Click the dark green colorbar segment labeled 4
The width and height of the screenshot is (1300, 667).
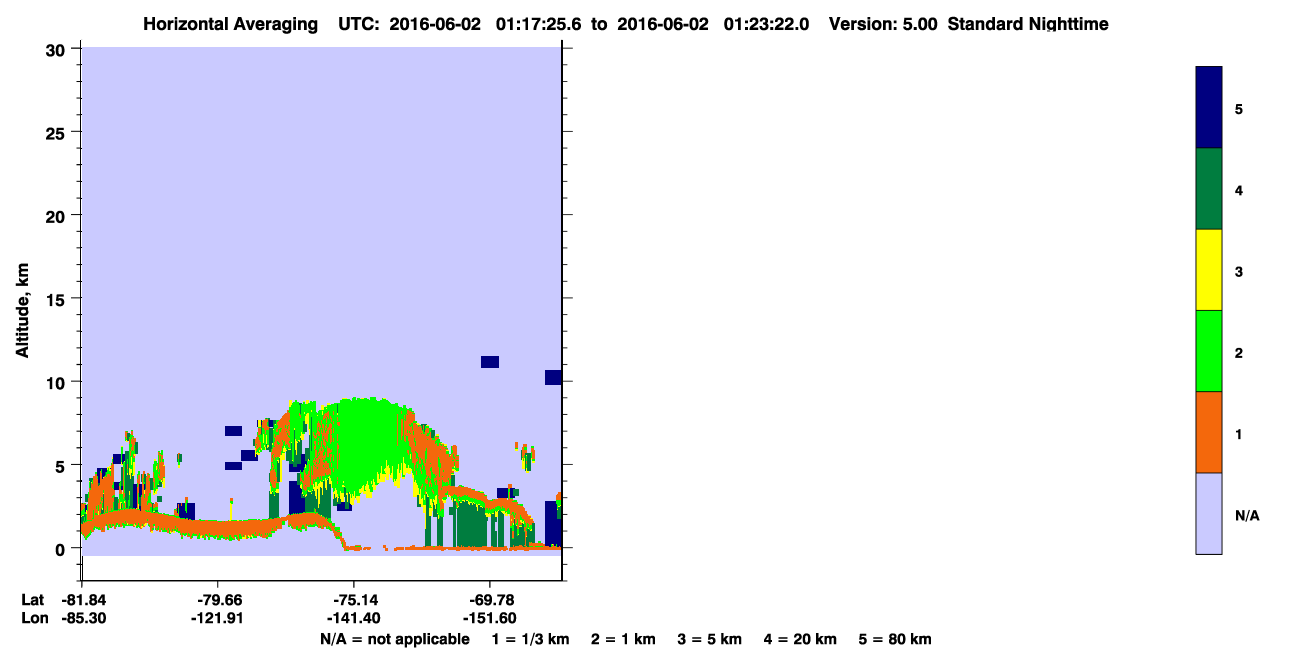tap(1209, 189)
